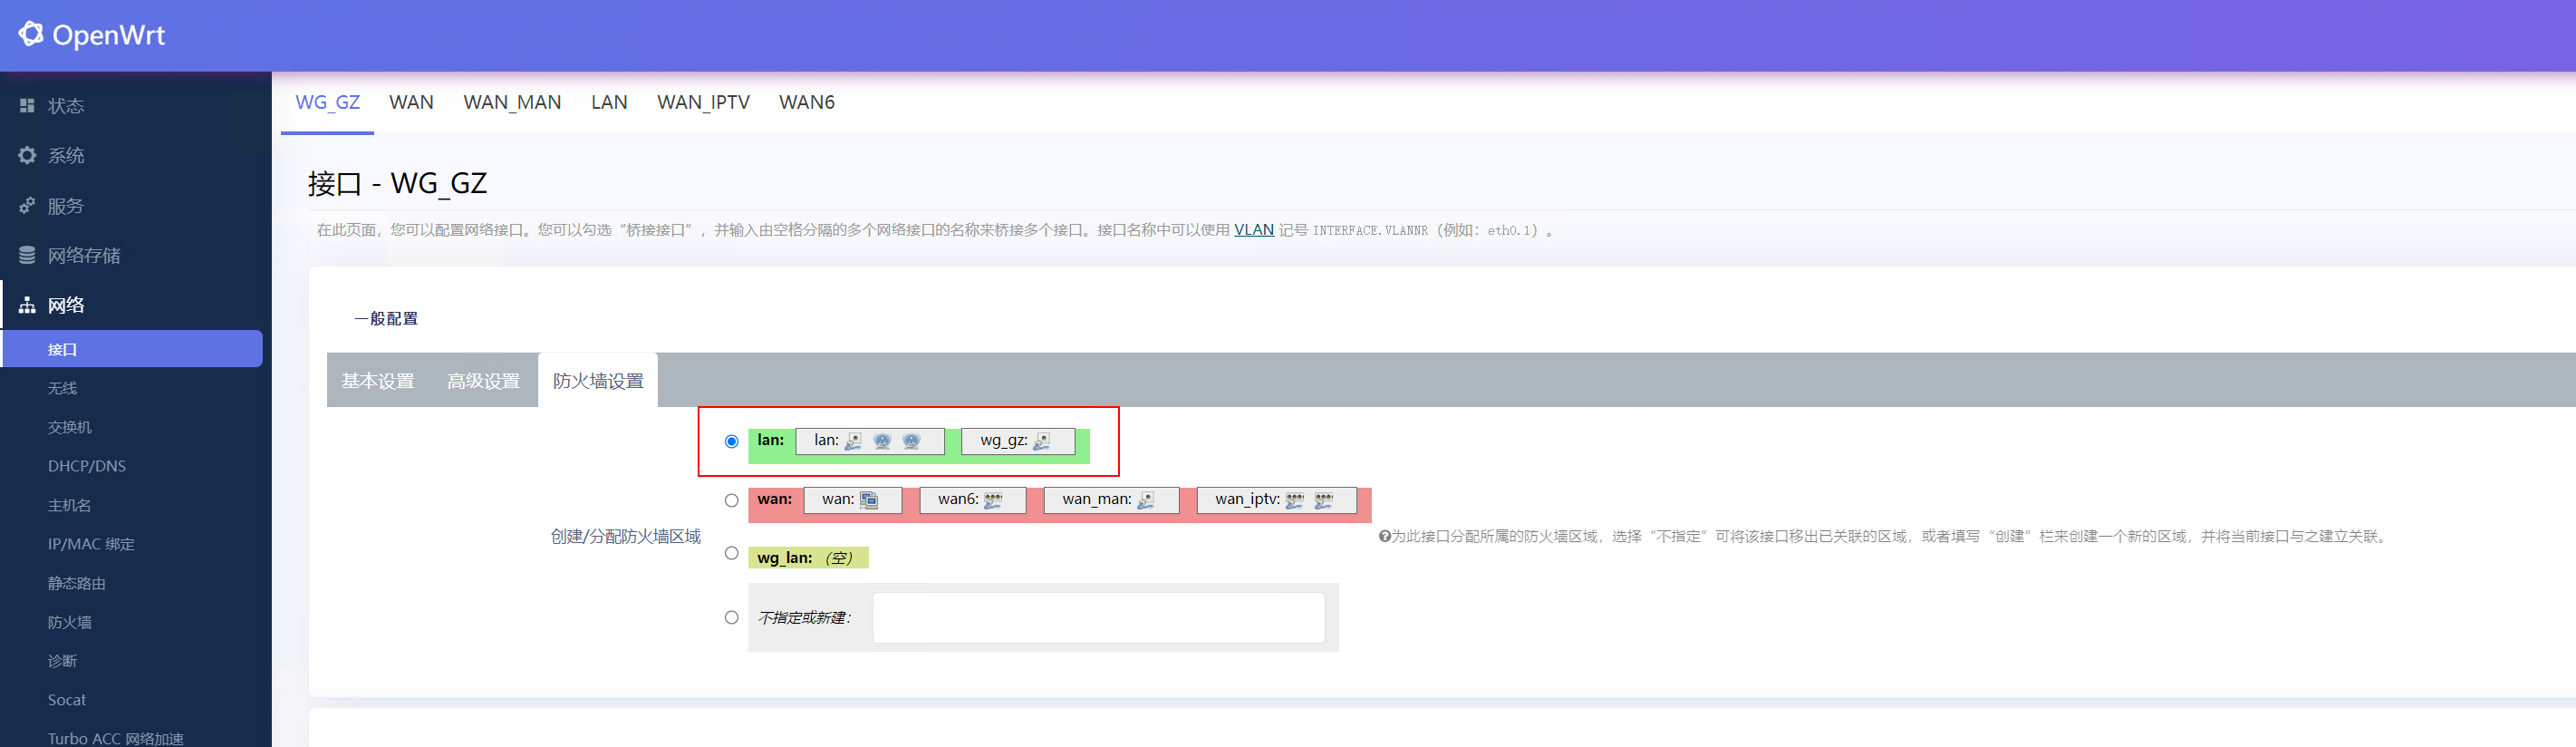Click the 系统 gear icon in sidebar
2576x747 pixels.
(27, 155)
